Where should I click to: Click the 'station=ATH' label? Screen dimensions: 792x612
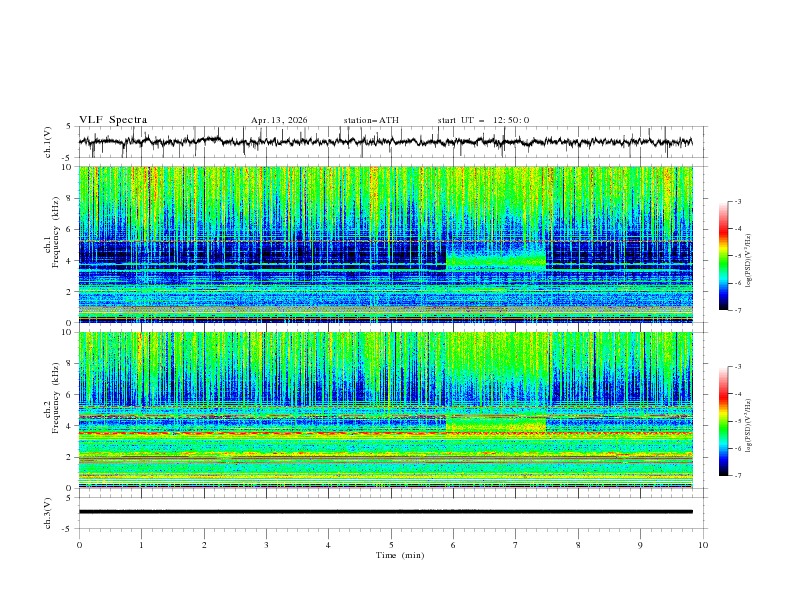point(371,120)
